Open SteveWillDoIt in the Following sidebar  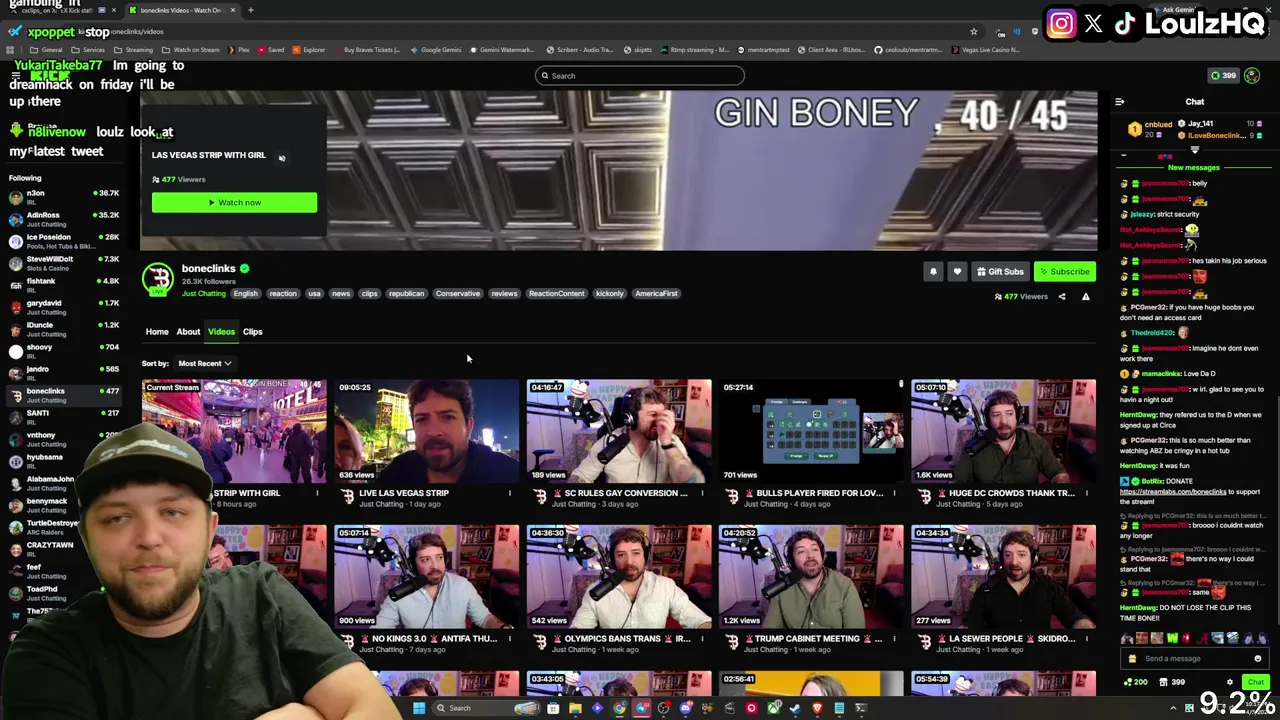[64, 263]
